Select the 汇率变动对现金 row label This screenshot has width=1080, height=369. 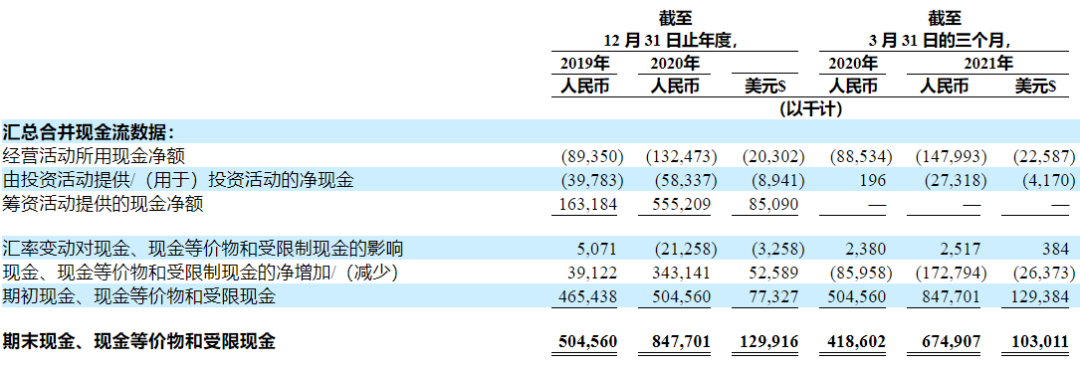[202, 248]
